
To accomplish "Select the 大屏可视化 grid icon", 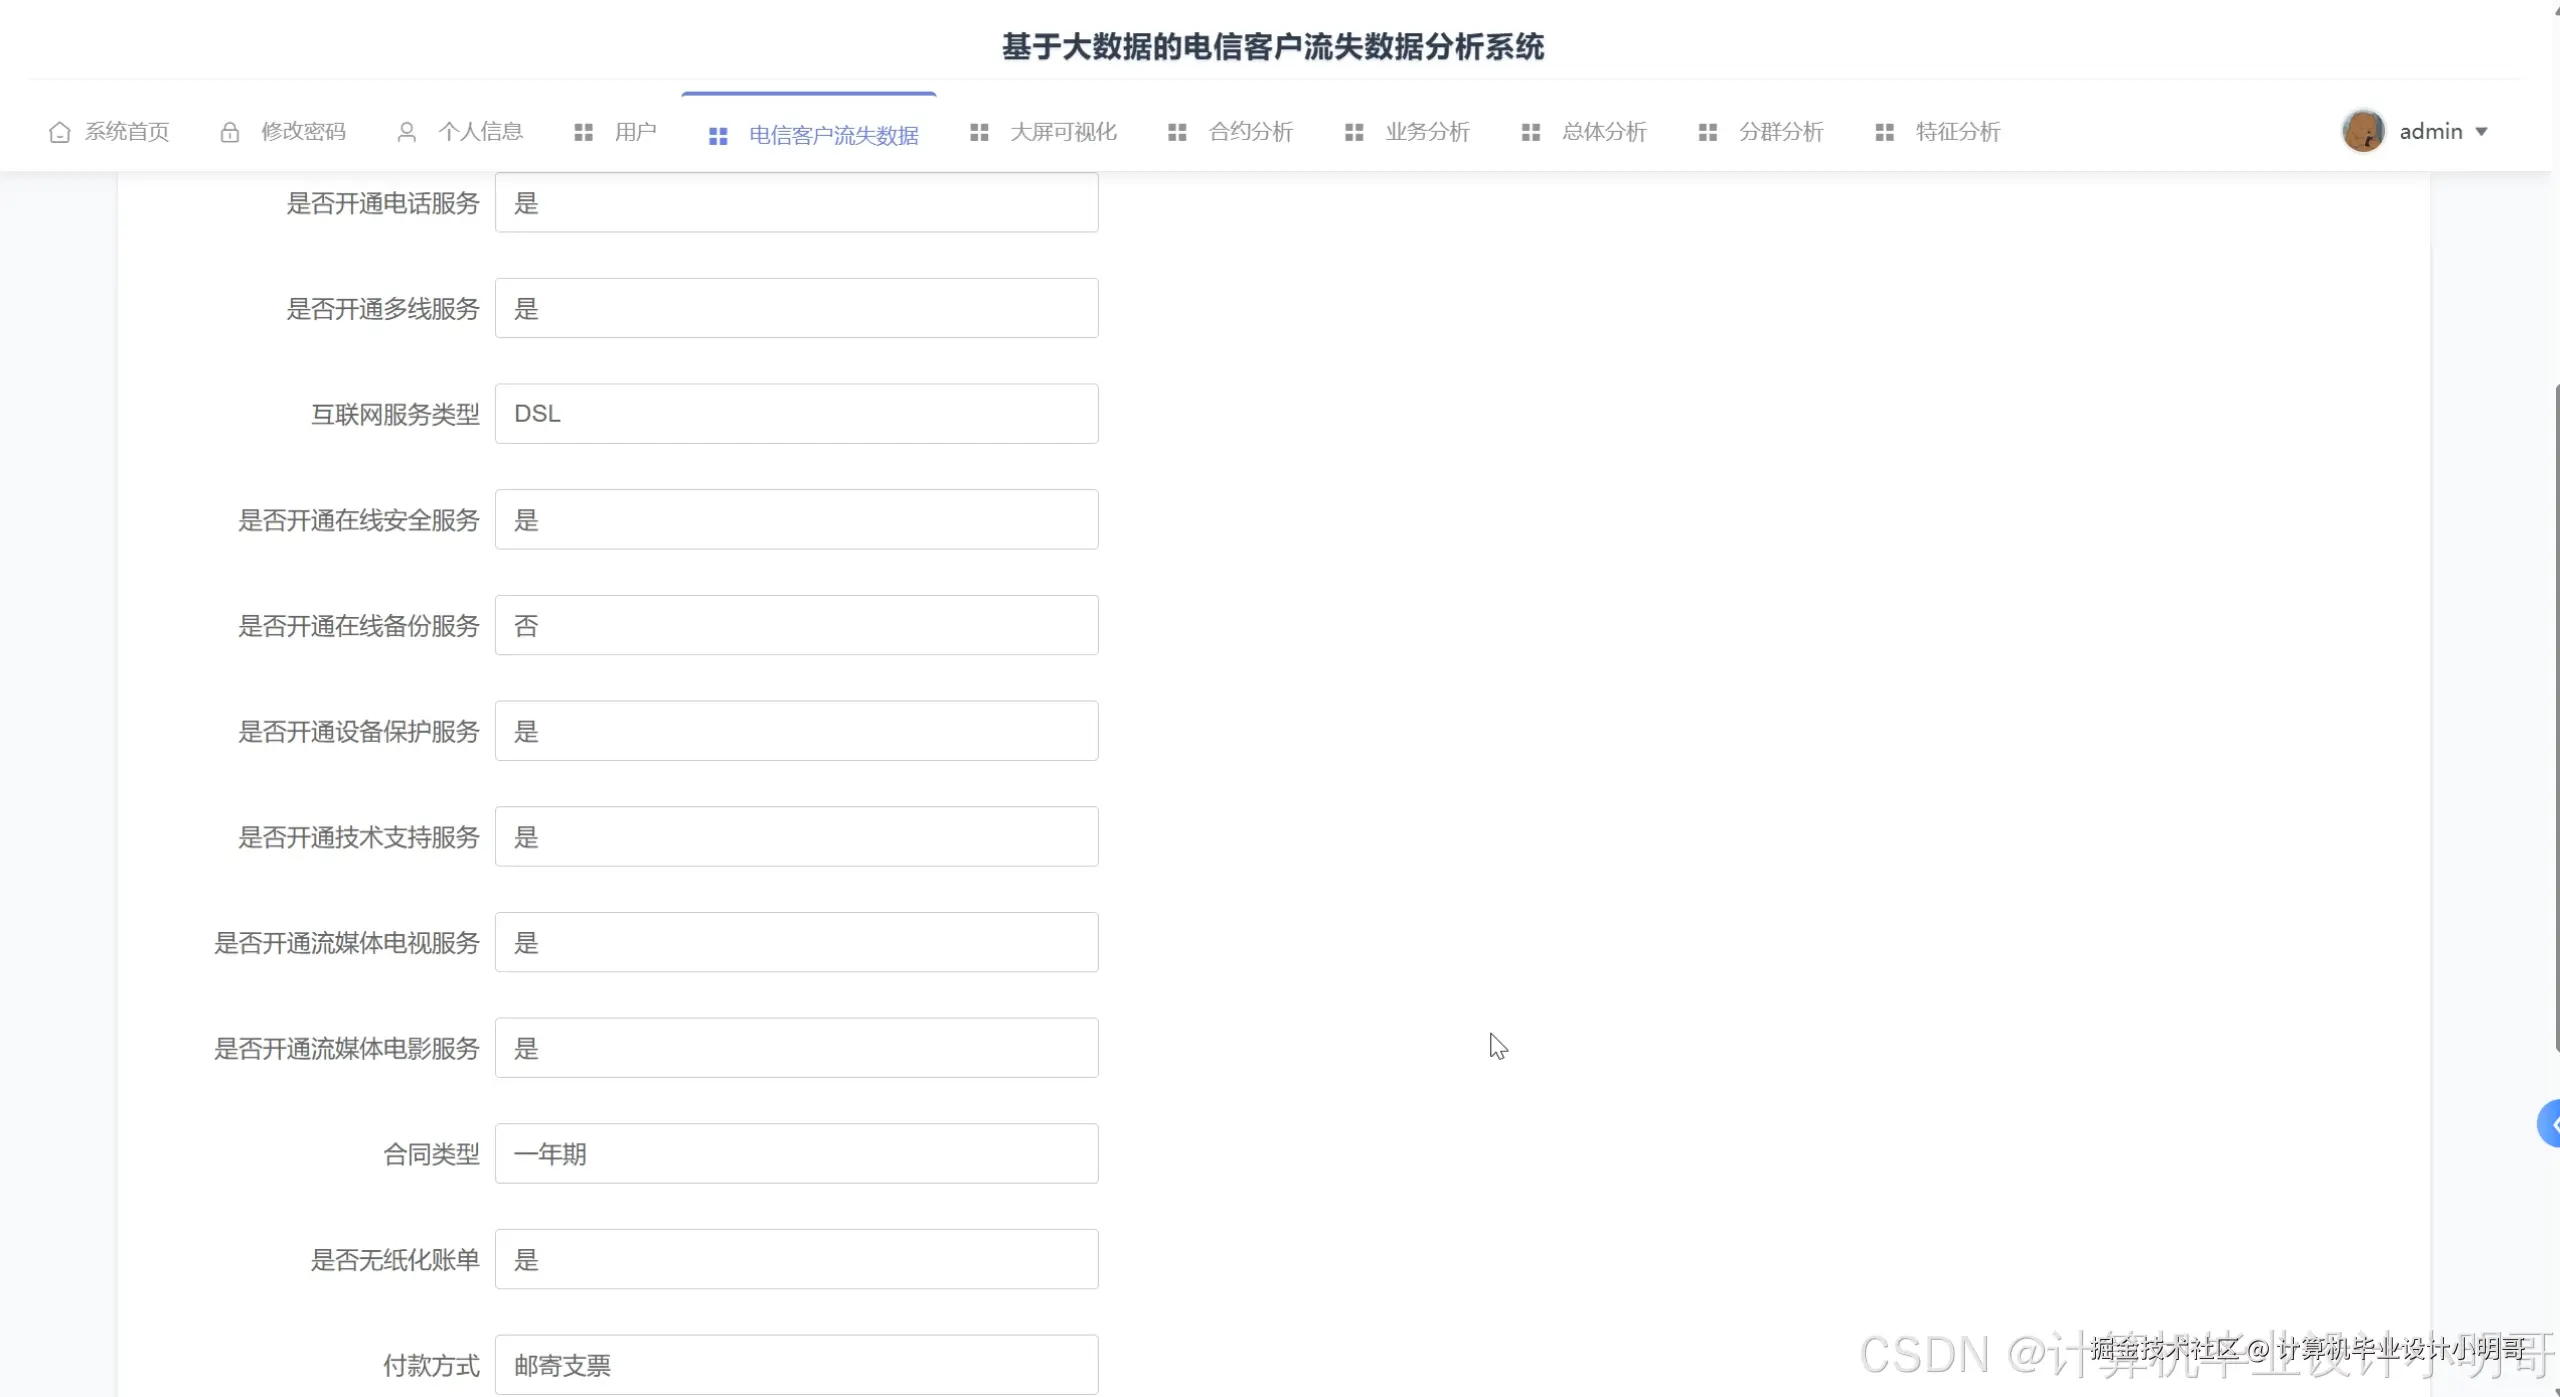I will point(980,131).
